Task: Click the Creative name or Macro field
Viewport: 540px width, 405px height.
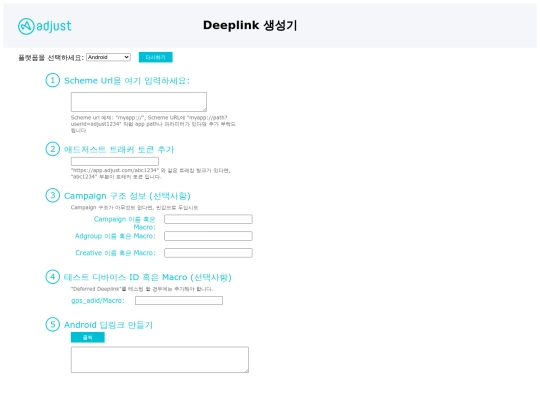Action: click(208, 253)
